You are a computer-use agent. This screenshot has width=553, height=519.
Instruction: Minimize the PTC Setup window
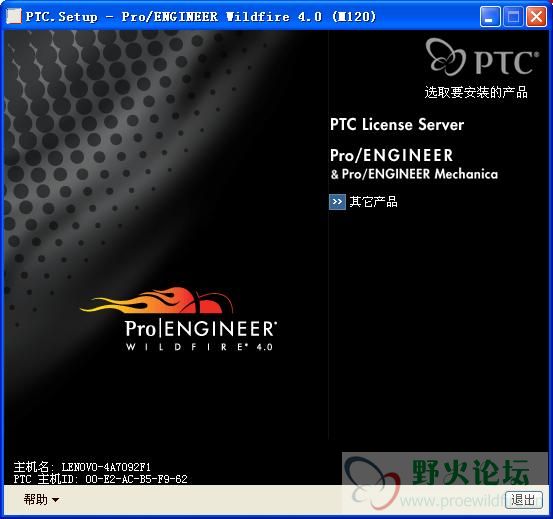point(490,17)
